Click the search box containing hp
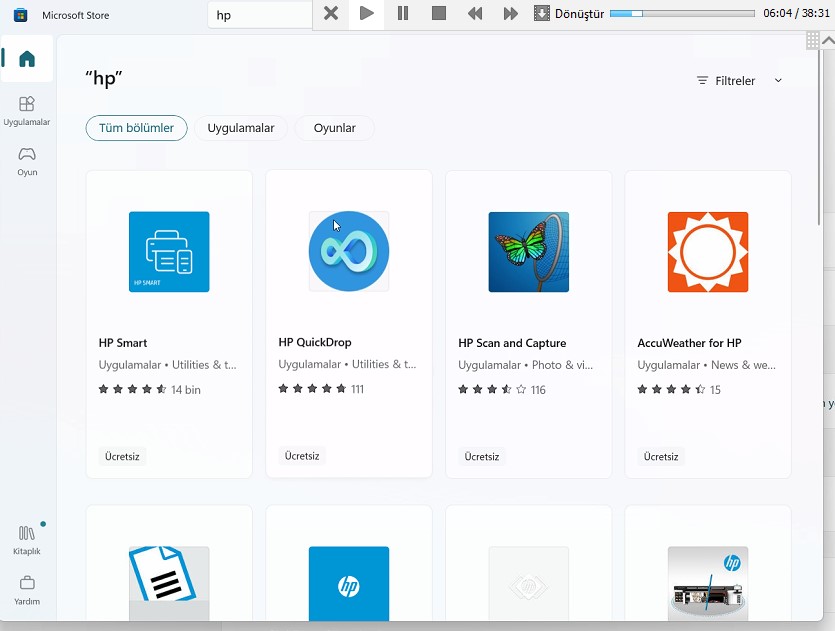Screen dimensions: 835x631 [260, 15]
